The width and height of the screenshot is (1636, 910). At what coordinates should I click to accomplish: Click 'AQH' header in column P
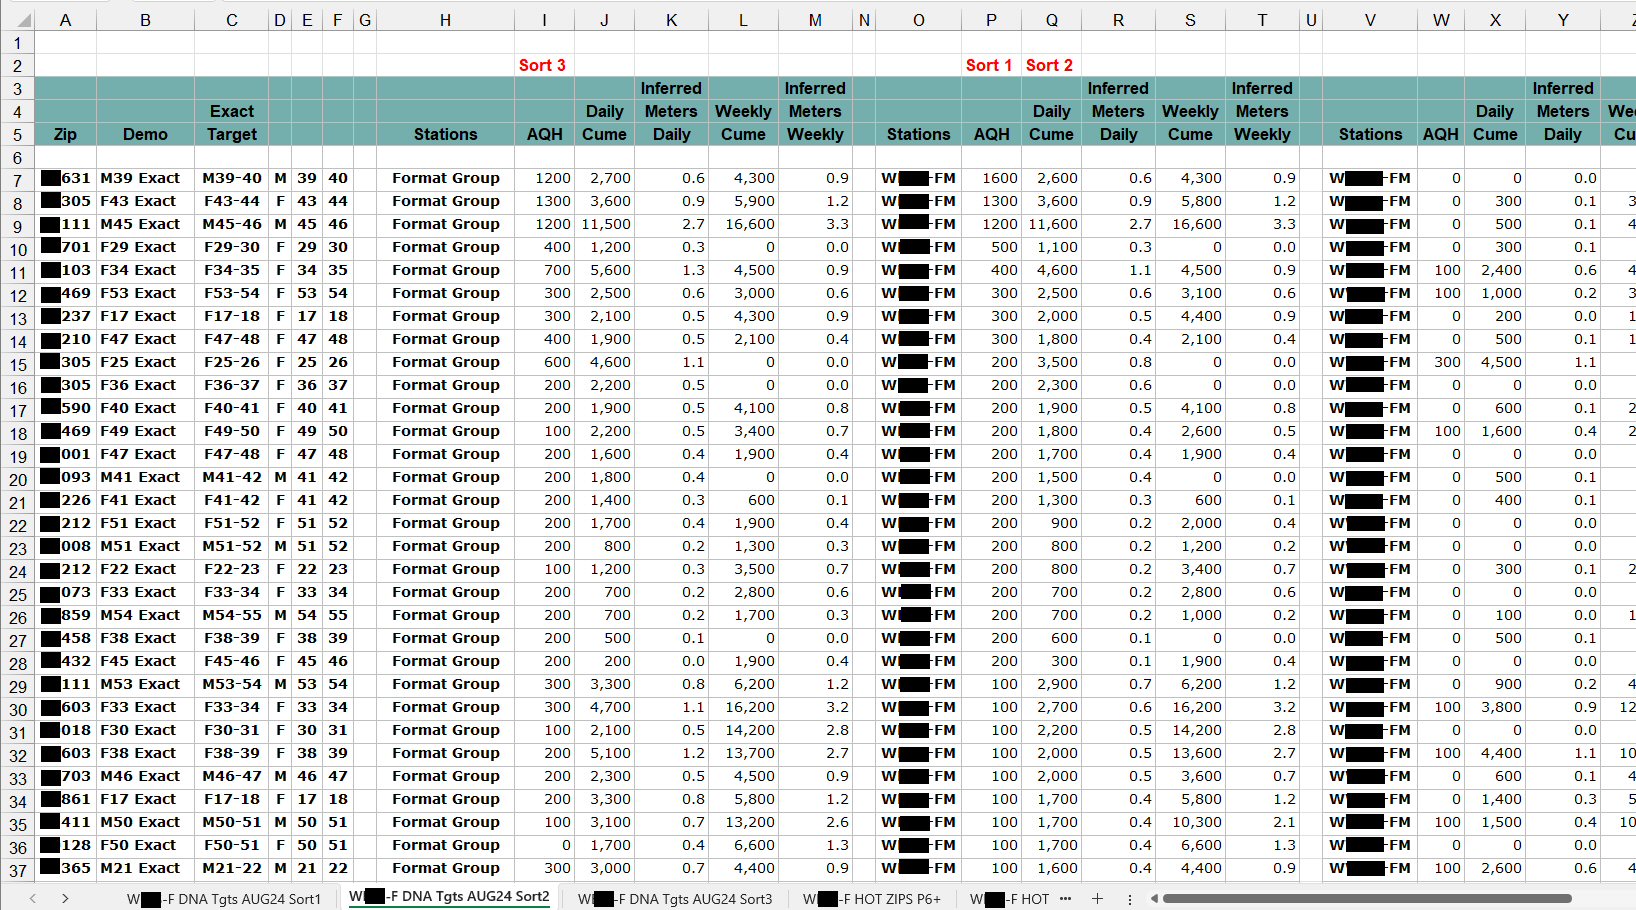(991, 134)
